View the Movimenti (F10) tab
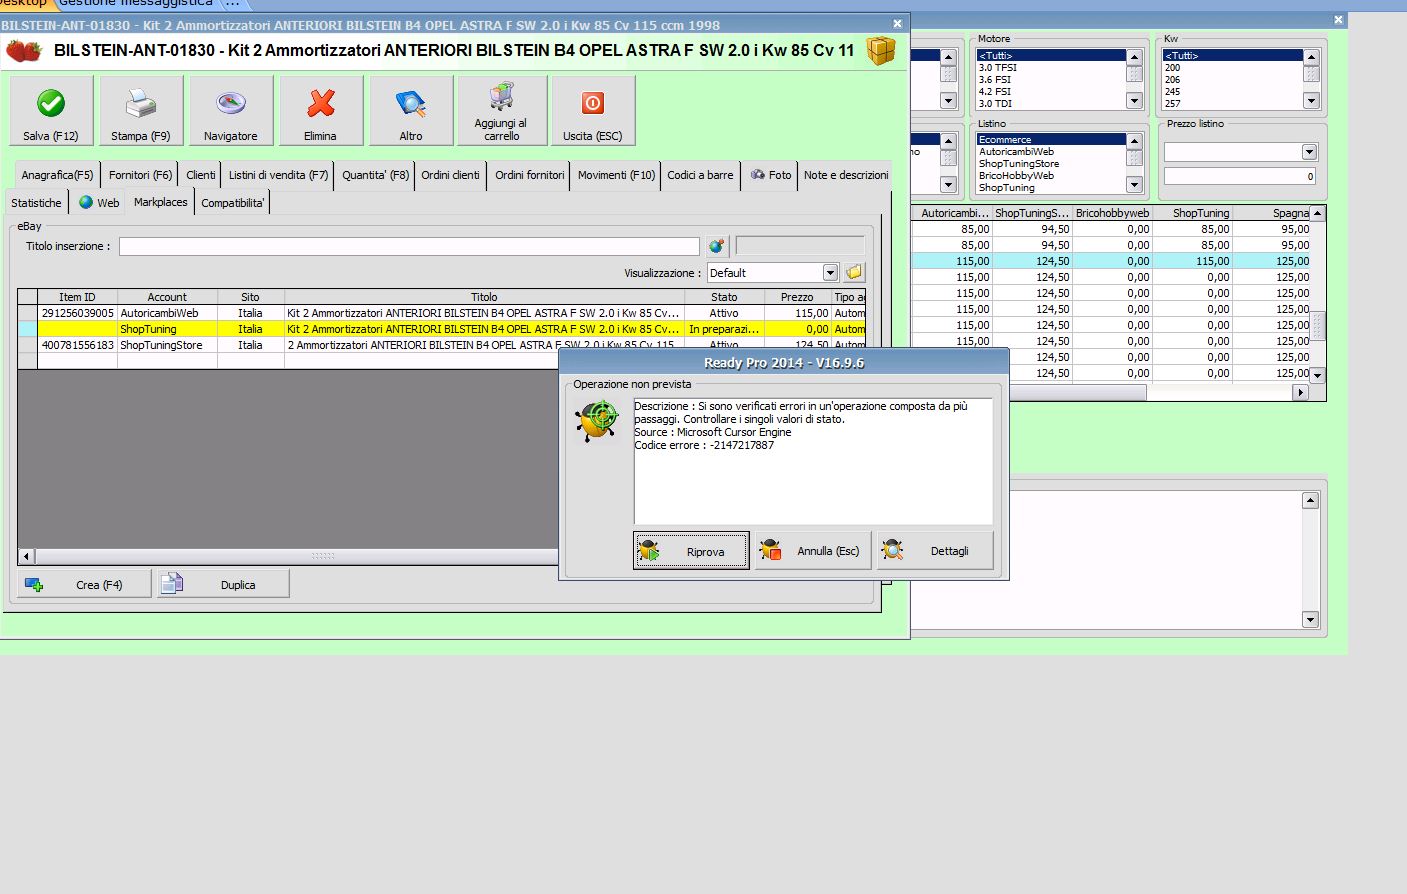 pyautogui.click(x=616, y=175)
